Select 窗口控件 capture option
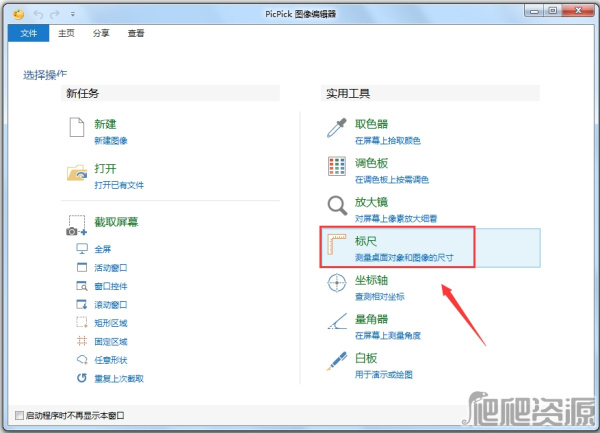The width and height of the screenshot is (600, 433). coord(111,286)
